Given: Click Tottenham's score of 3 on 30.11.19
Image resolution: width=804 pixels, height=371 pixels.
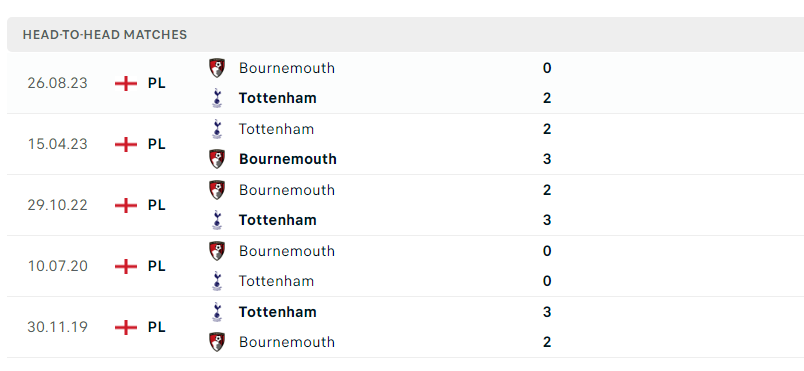Looking at the screenshot, I should pos(547,312).
